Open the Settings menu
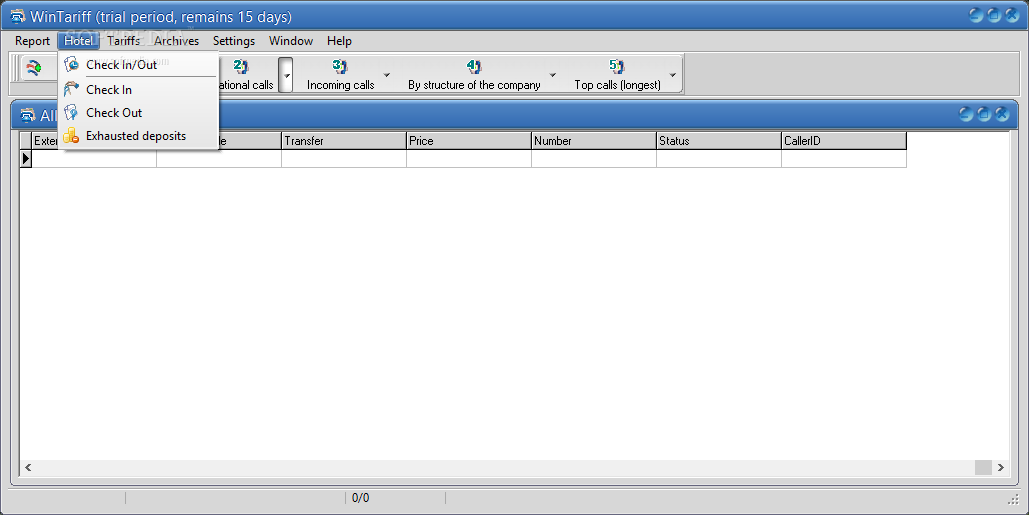 [234, 41]
